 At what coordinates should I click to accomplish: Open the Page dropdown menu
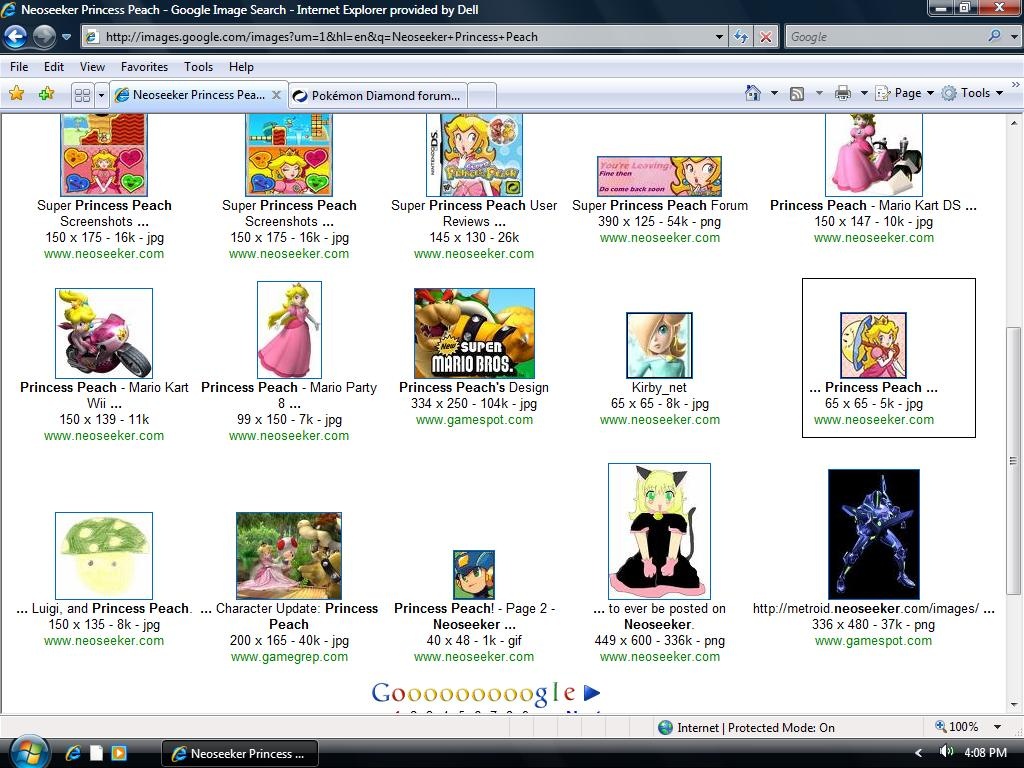[x=903, y=93]
